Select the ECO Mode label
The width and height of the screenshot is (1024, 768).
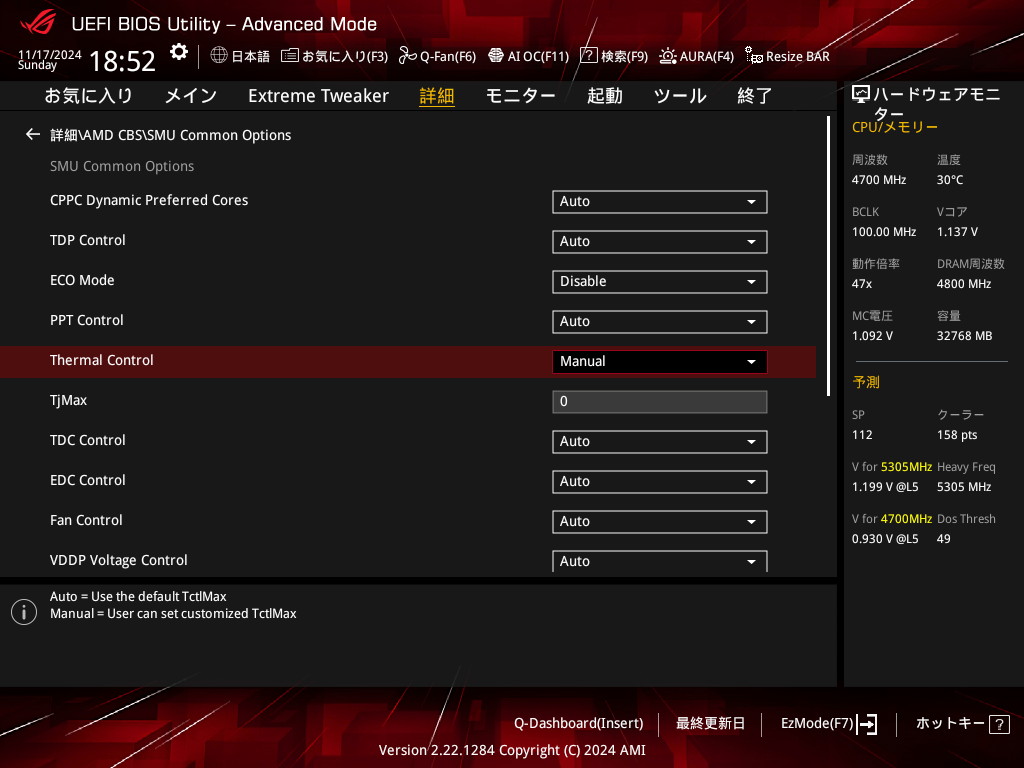point(82,280)
